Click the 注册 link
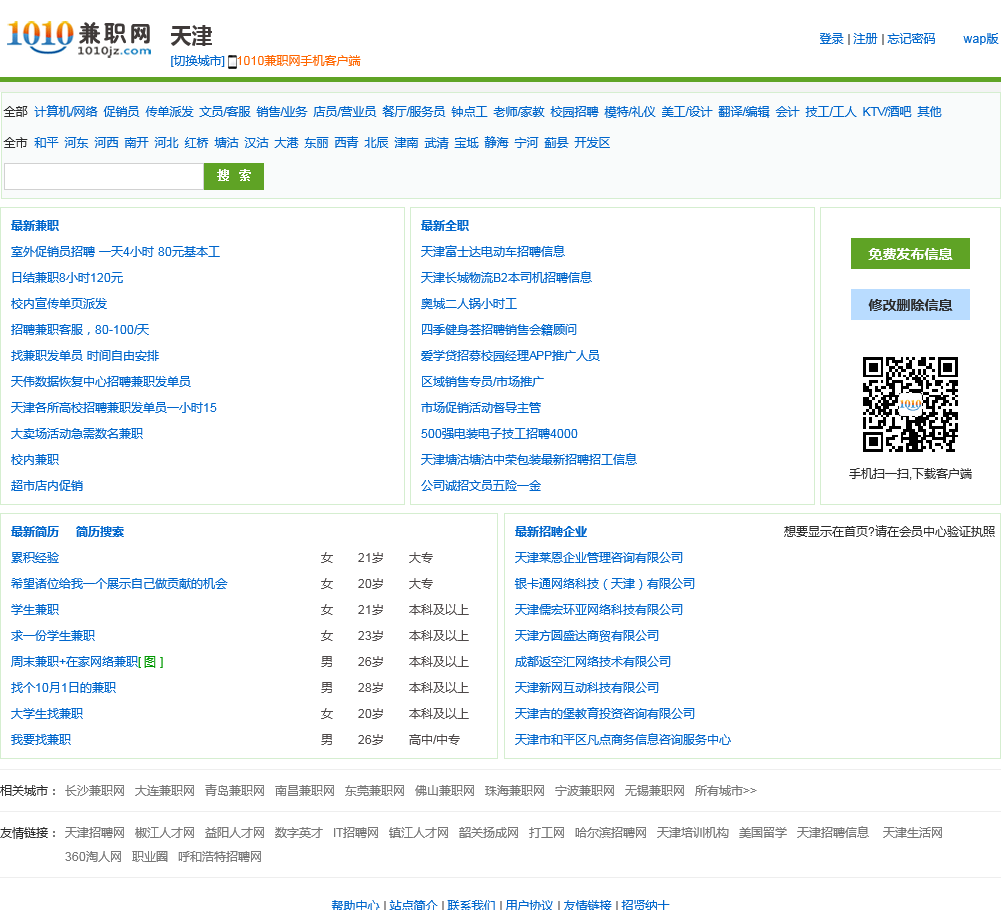Viewport: 1001px width, 910px height. 865,39
